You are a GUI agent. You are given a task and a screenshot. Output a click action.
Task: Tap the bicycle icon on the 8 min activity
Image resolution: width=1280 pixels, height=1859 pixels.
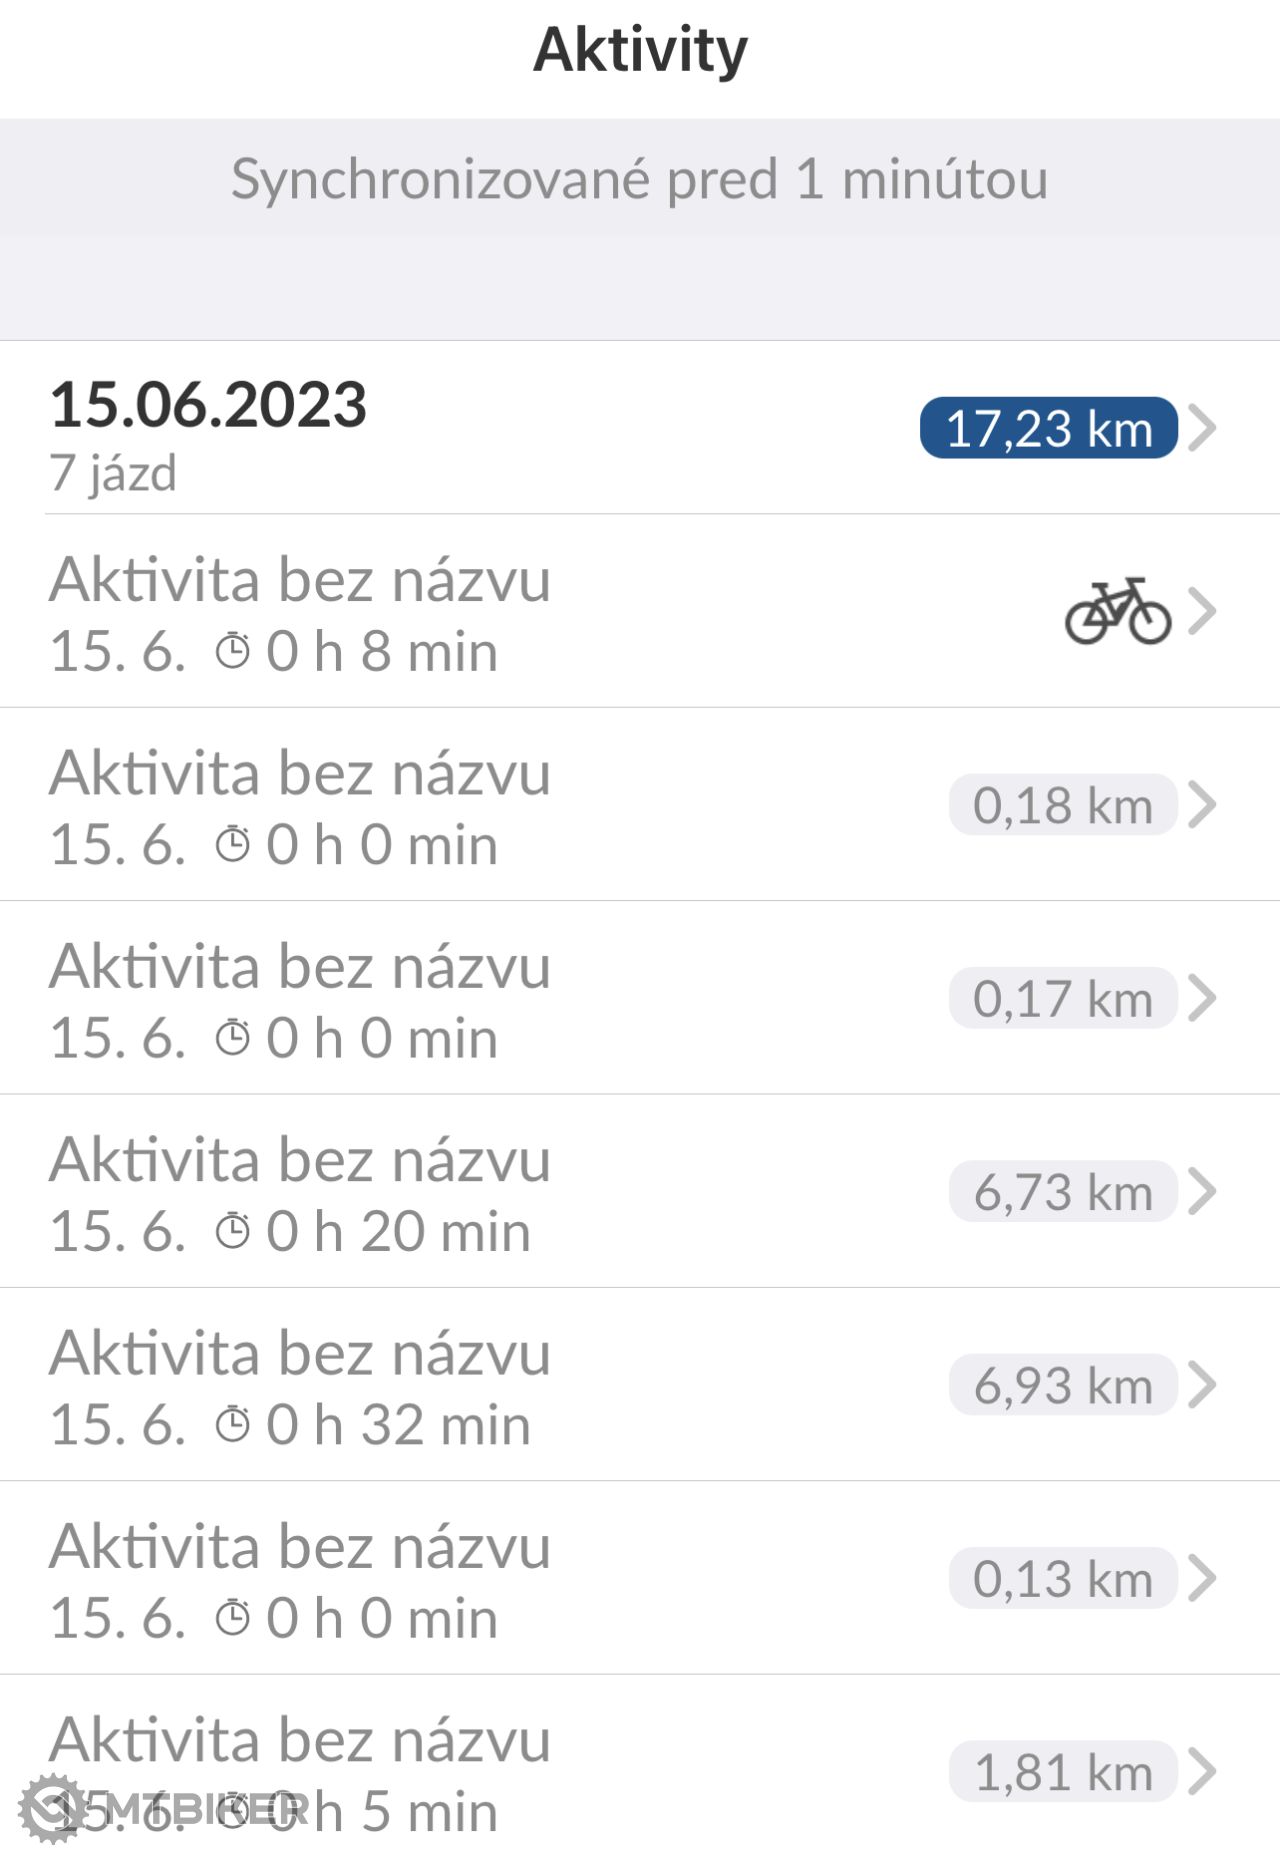(1117, 611)
